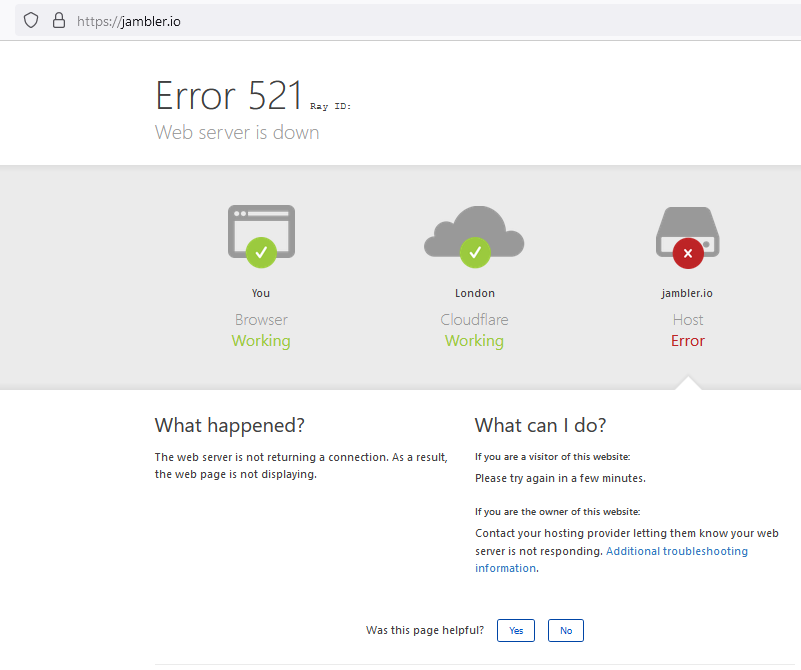Answer No to page helpful question
The image size is (801, 670).
(566, 631)
